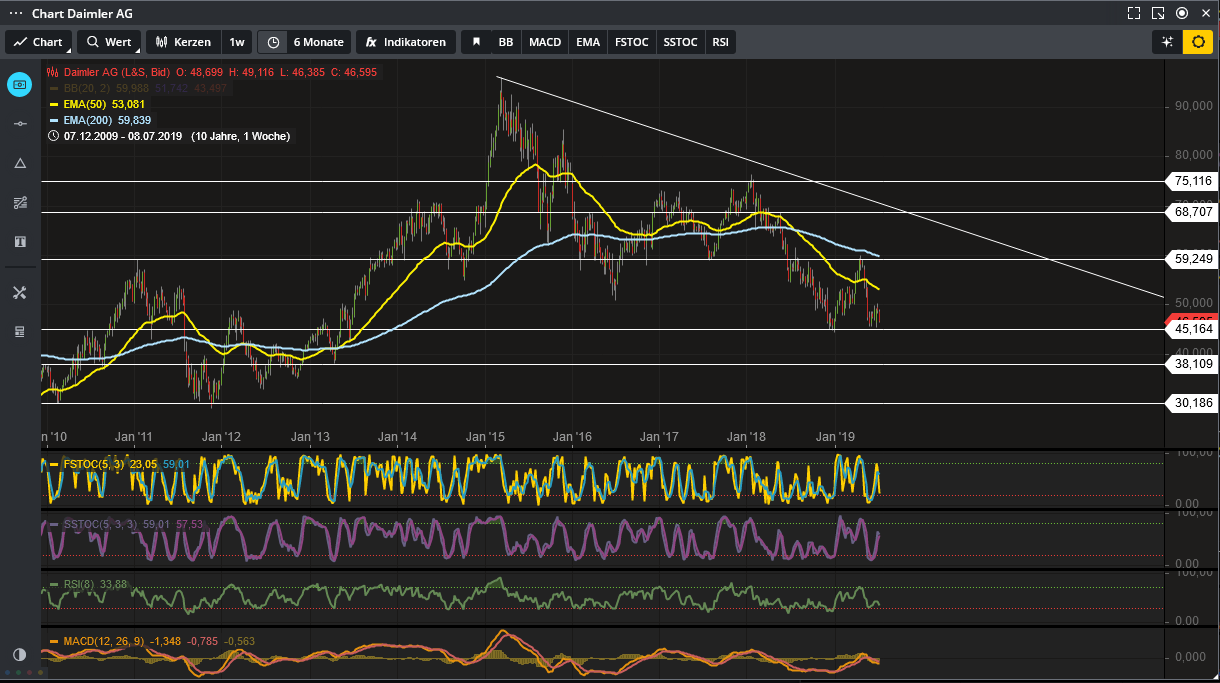The image size is (1220, 683).
Task: Open the Chart type dropdown
Action: click(x=38, y=42)
